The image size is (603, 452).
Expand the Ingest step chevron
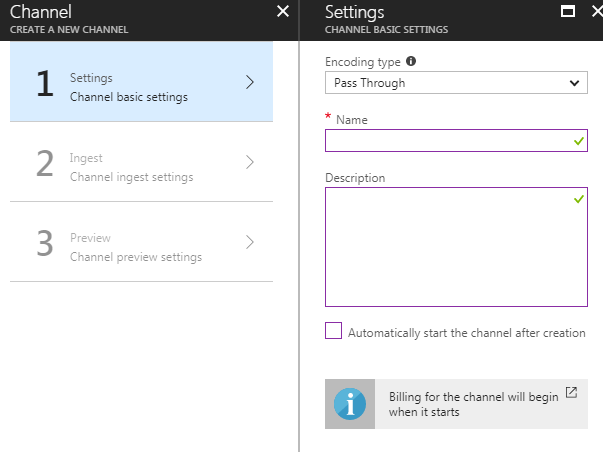coord(250,162)
